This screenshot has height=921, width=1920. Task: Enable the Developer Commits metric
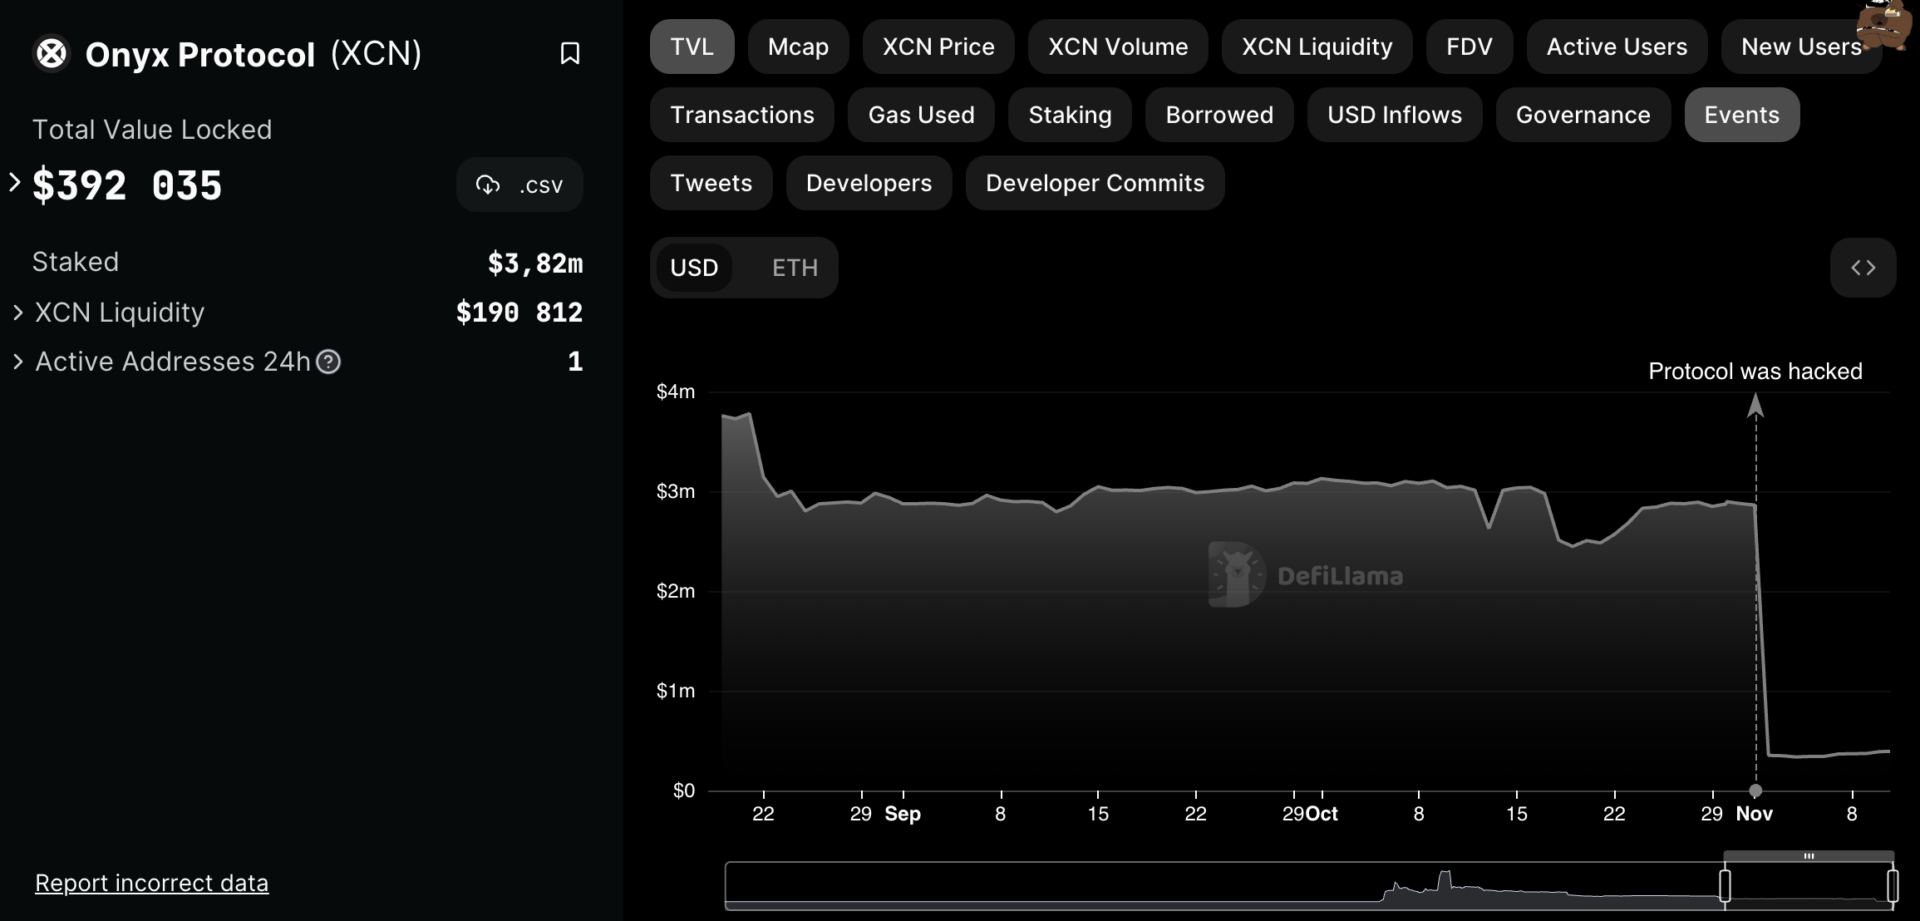coord(1094,183)
